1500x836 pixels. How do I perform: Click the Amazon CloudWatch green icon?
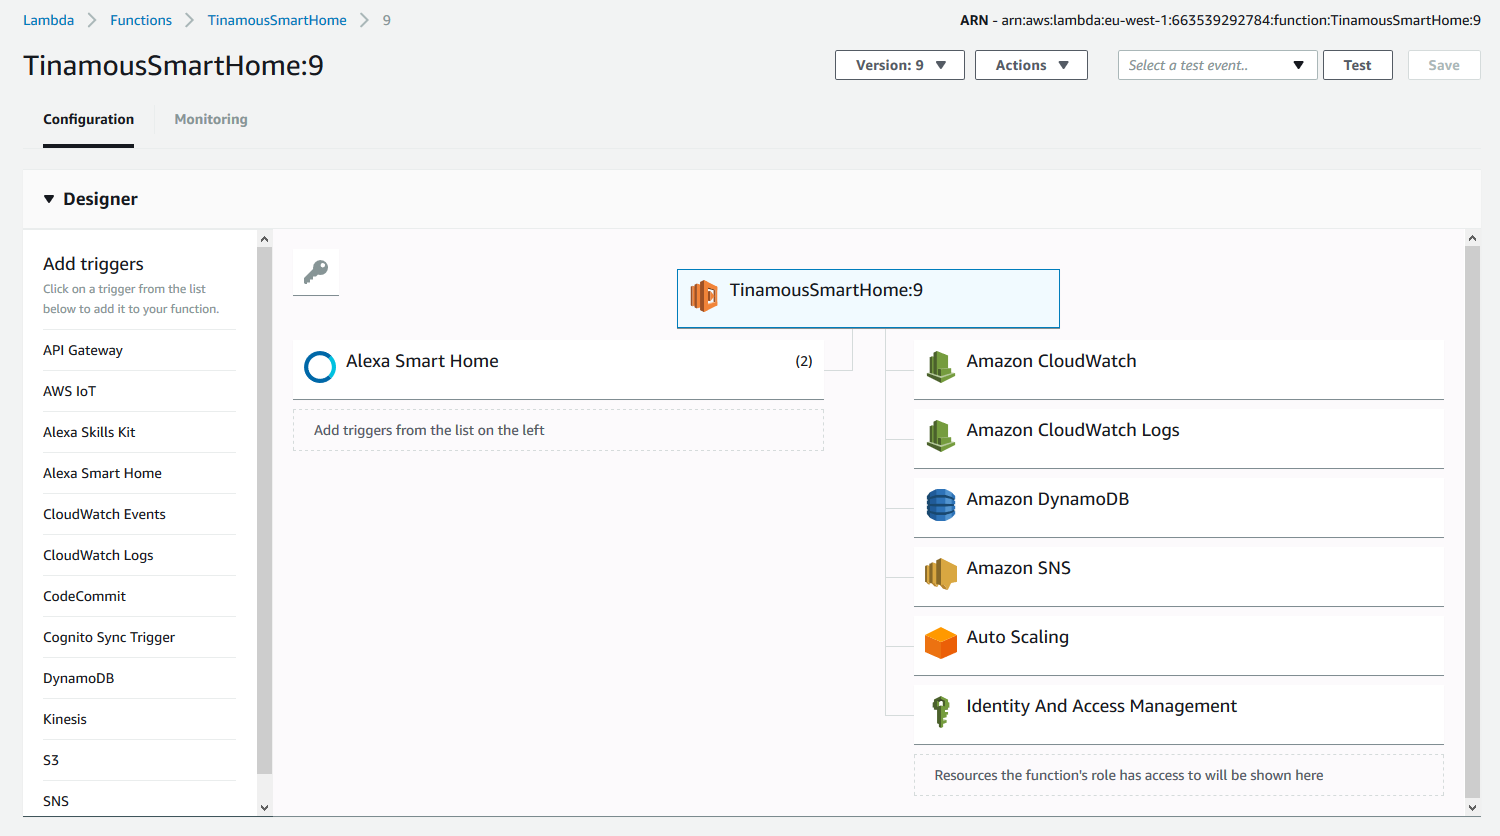(940, 367)
